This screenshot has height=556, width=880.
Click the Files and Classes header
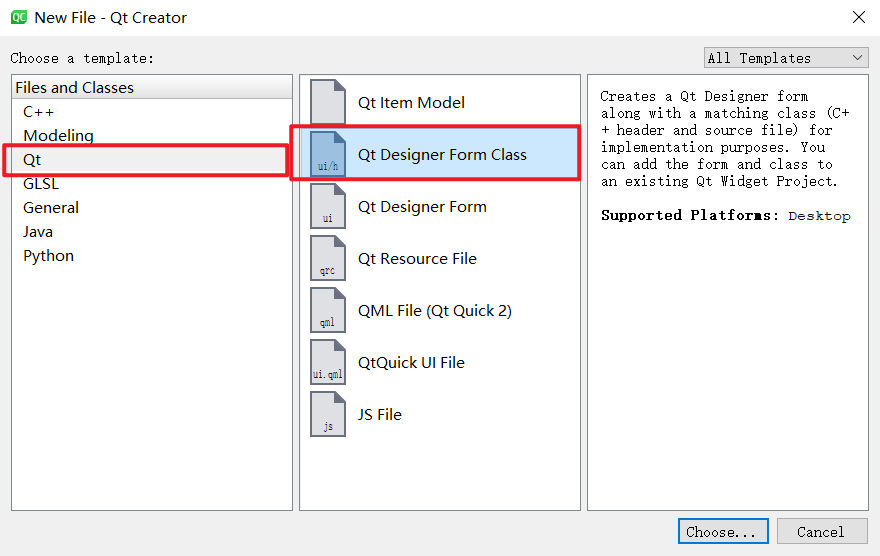[152, 88]
